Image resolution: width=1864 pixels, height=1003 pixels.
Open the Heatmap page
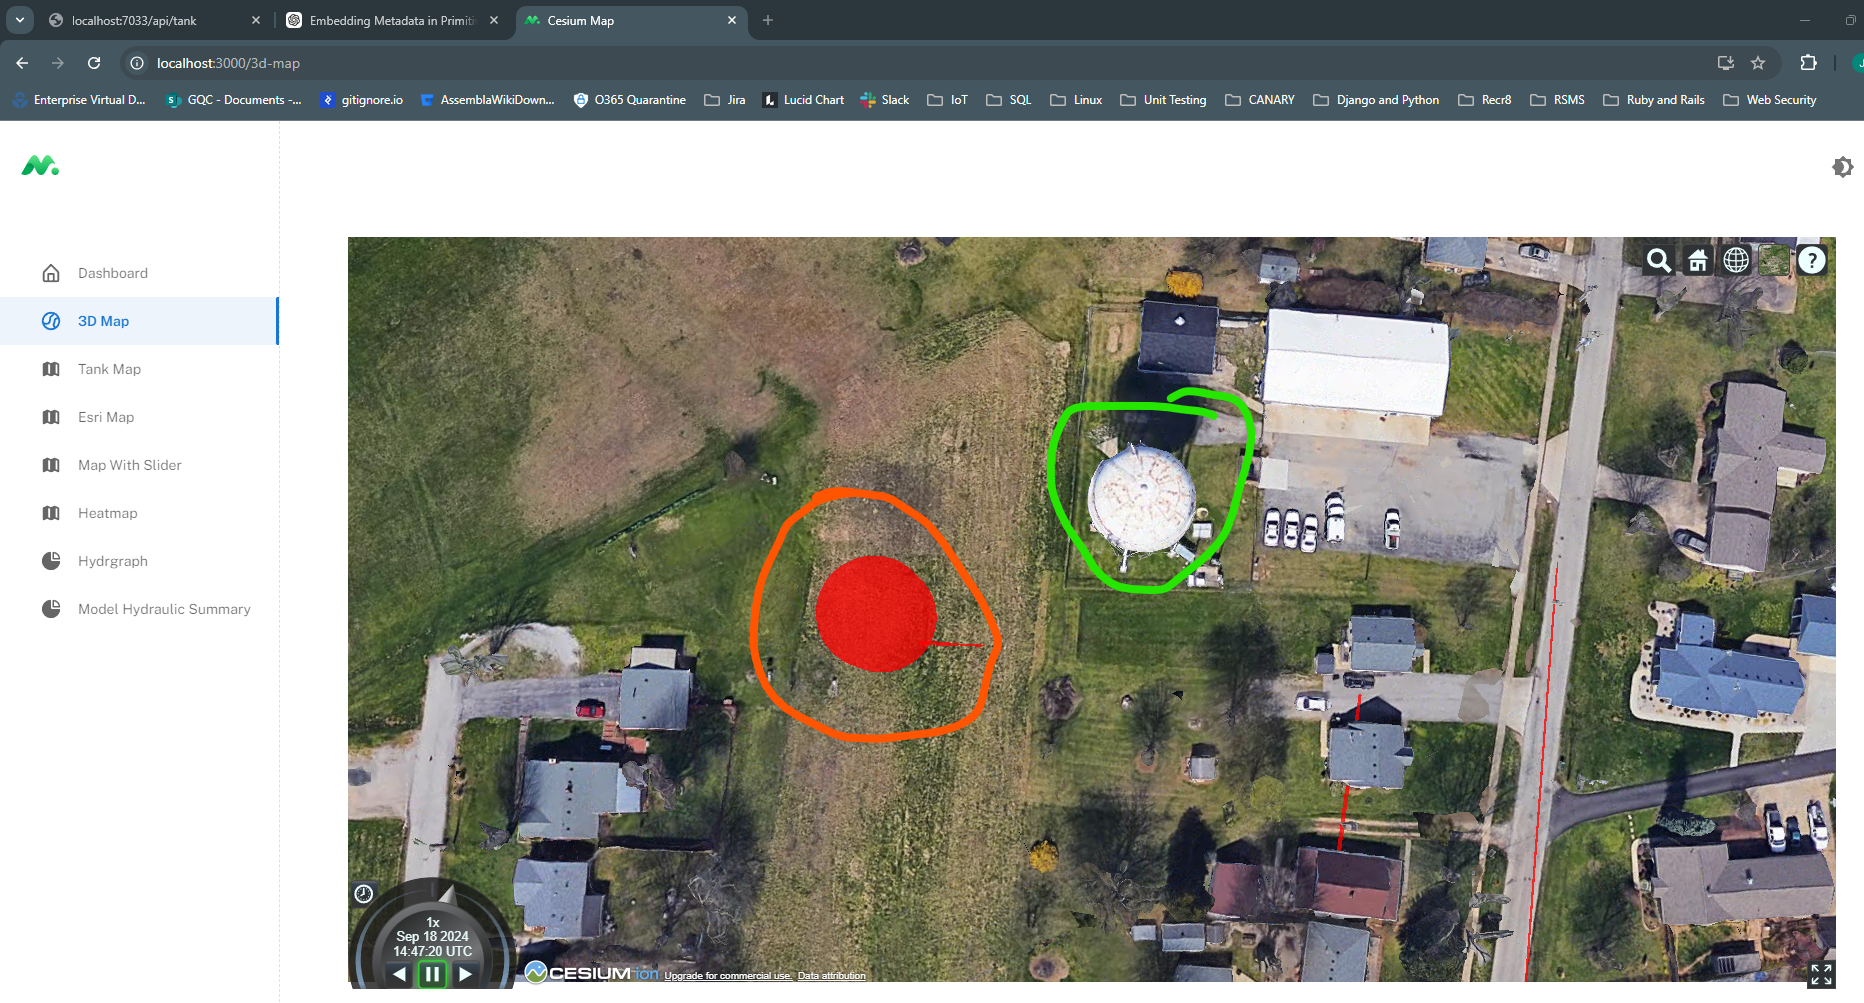pos(139,513)
